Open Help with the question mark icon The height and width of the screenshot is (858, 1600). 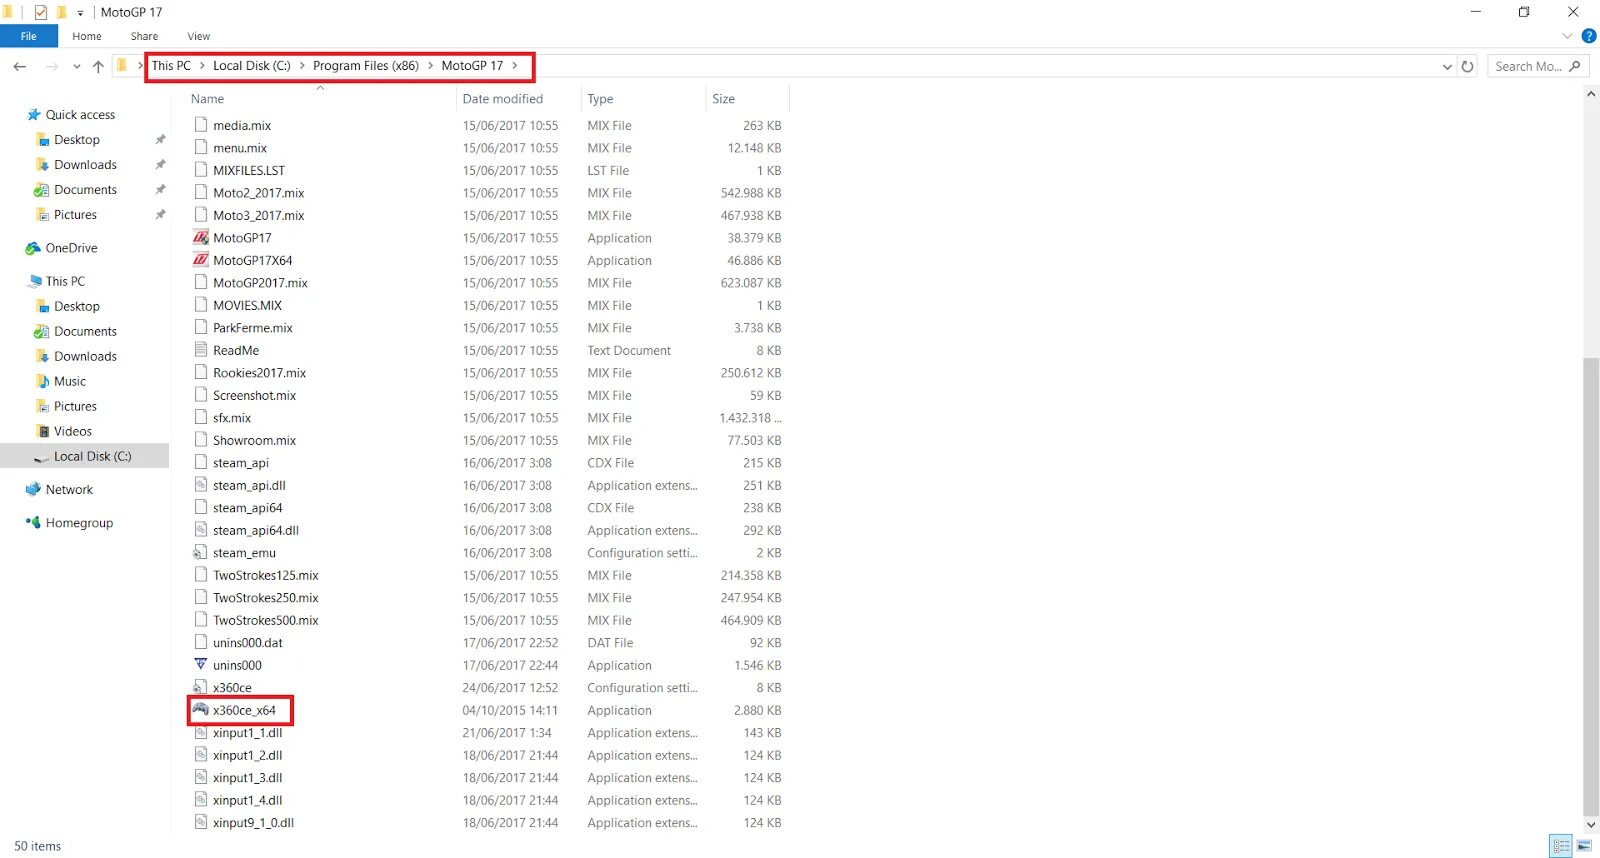tap(1589, 36)
